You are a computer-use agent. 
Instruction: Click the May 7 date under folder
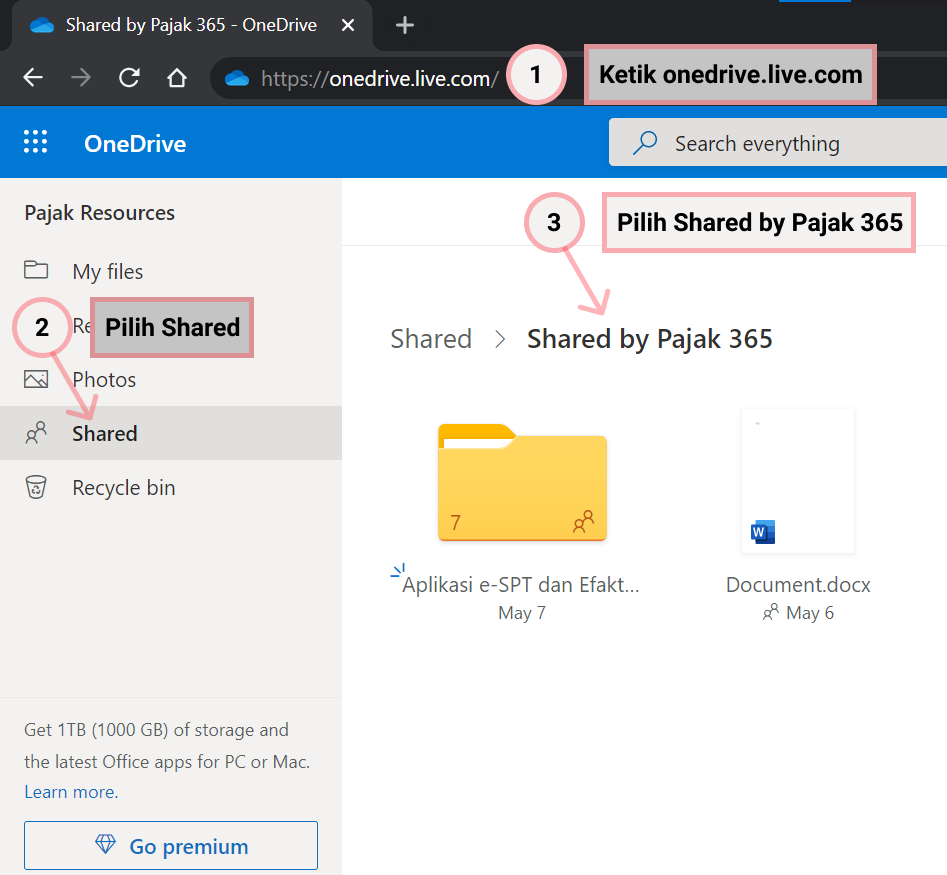pos(522,613)
